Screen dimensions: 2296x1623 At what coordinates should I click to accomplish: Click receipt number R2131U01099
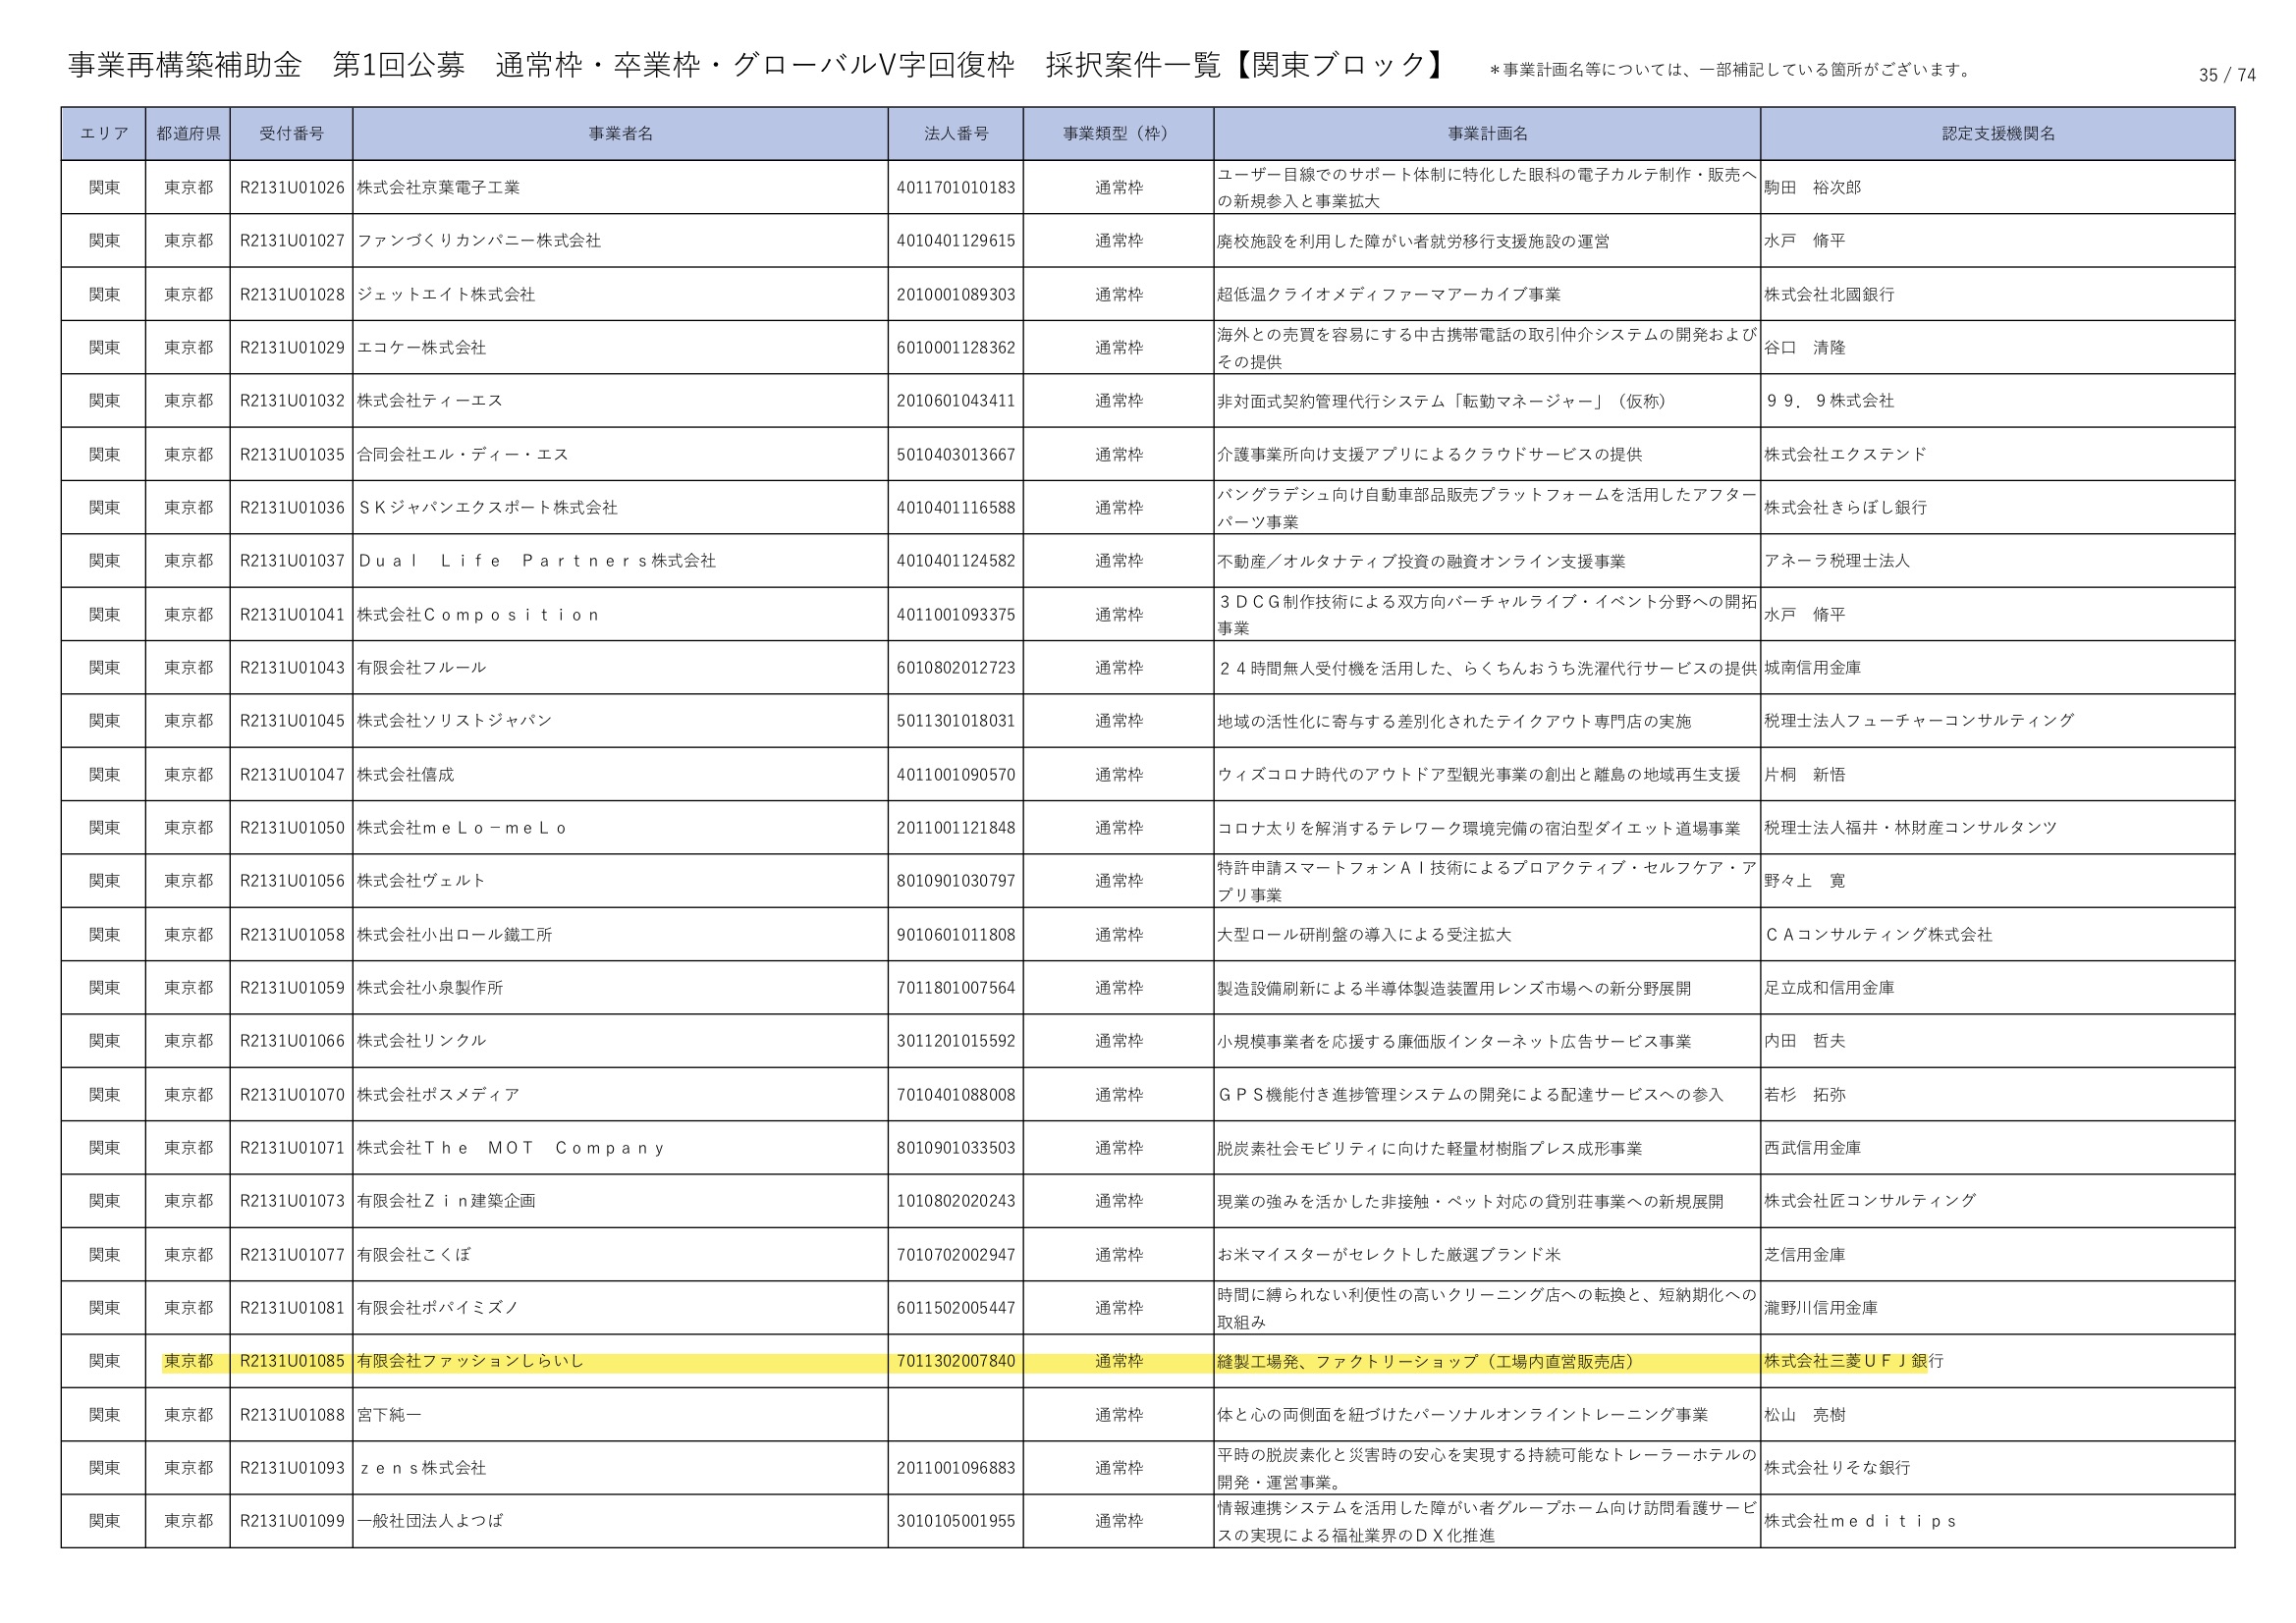click(291, 1521)
